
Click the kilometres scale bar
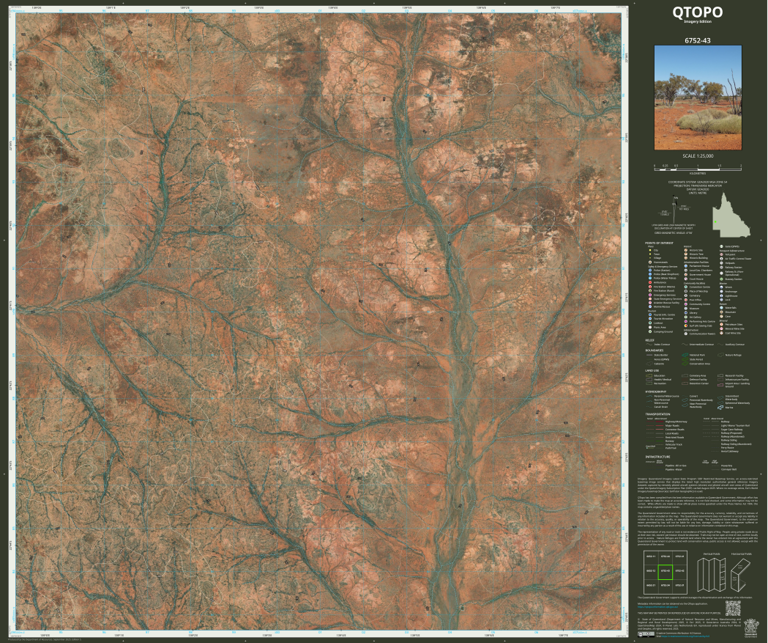[x=698, y=167]
